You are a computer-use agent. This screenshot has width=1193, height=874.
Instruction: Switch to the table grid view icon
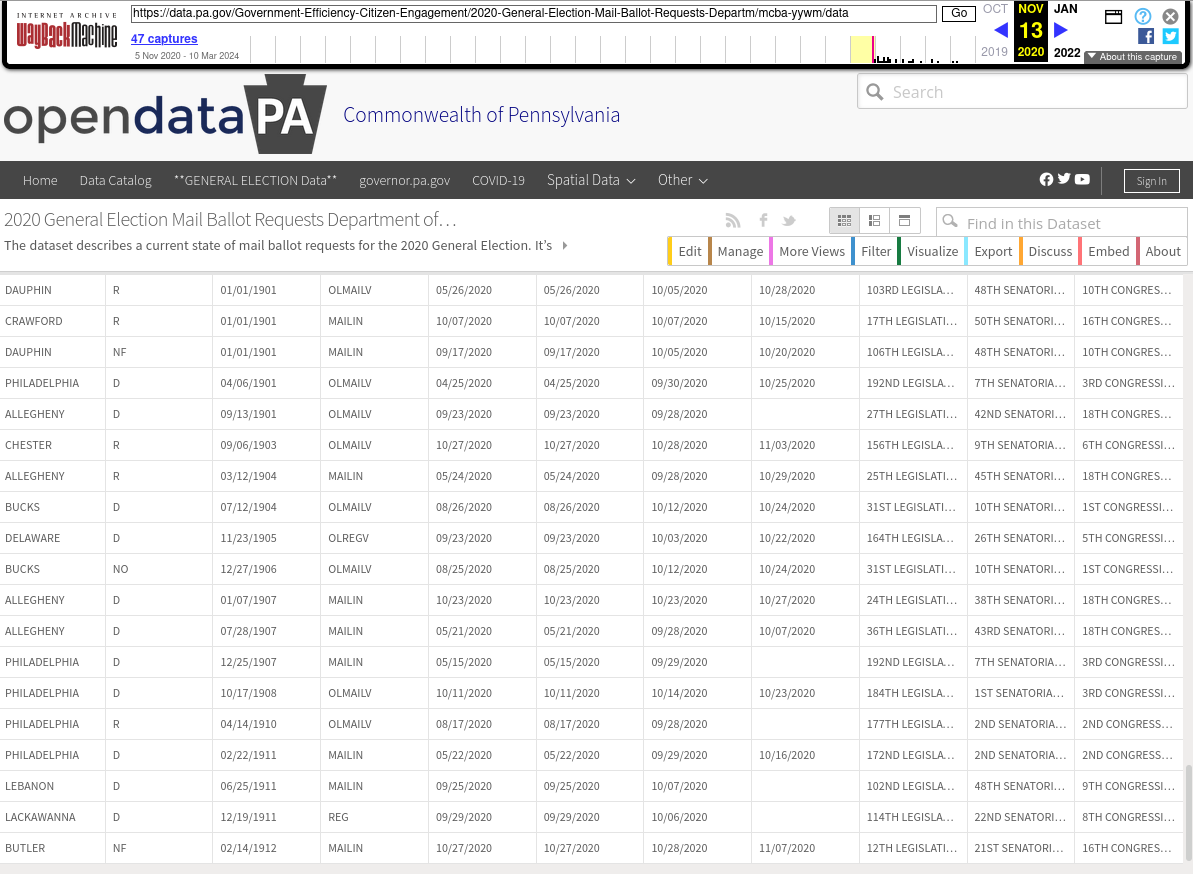843,220
